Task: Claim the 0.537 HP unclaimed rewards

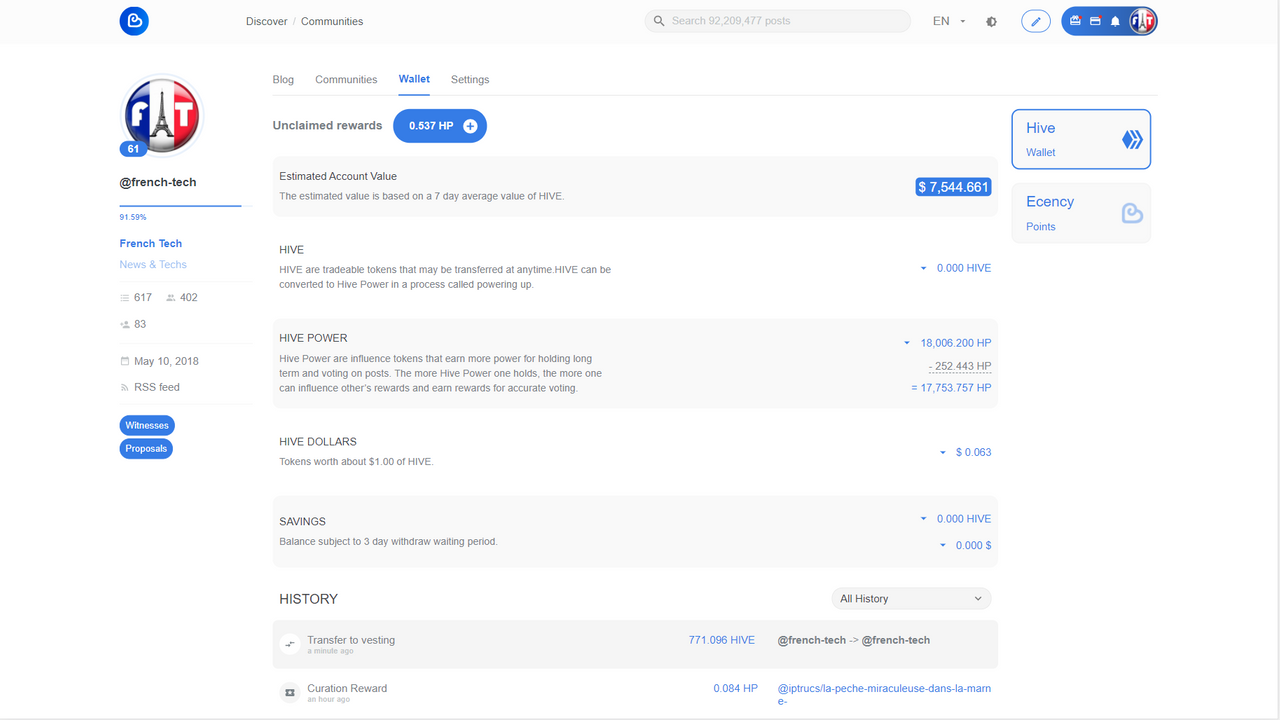Action: (x=440, y=126)
